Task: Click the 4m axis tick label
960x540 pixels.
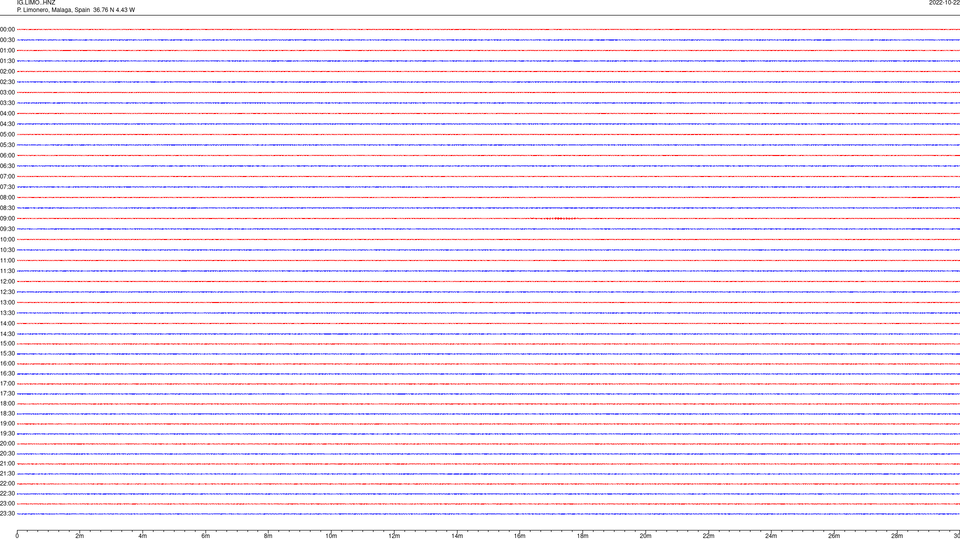Action: (143, 536)
